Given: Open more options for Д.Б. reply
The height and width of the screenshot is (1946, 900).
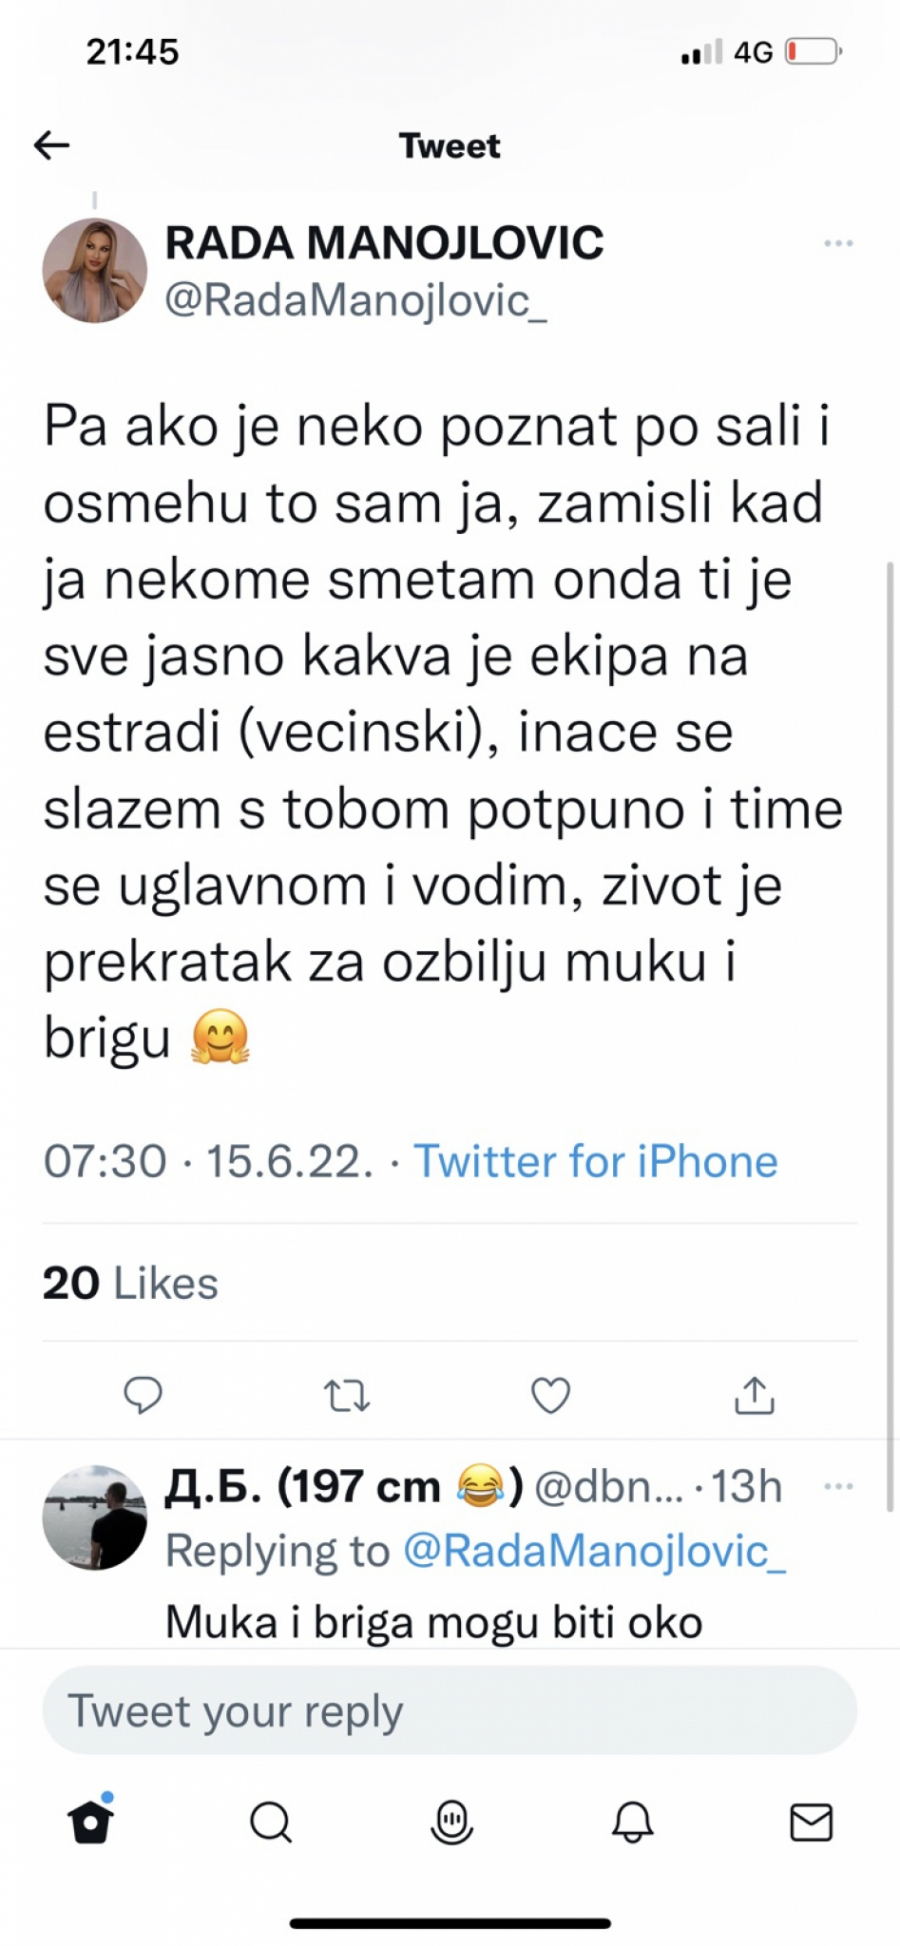Looking at the screenshot, I should 838,1487.
